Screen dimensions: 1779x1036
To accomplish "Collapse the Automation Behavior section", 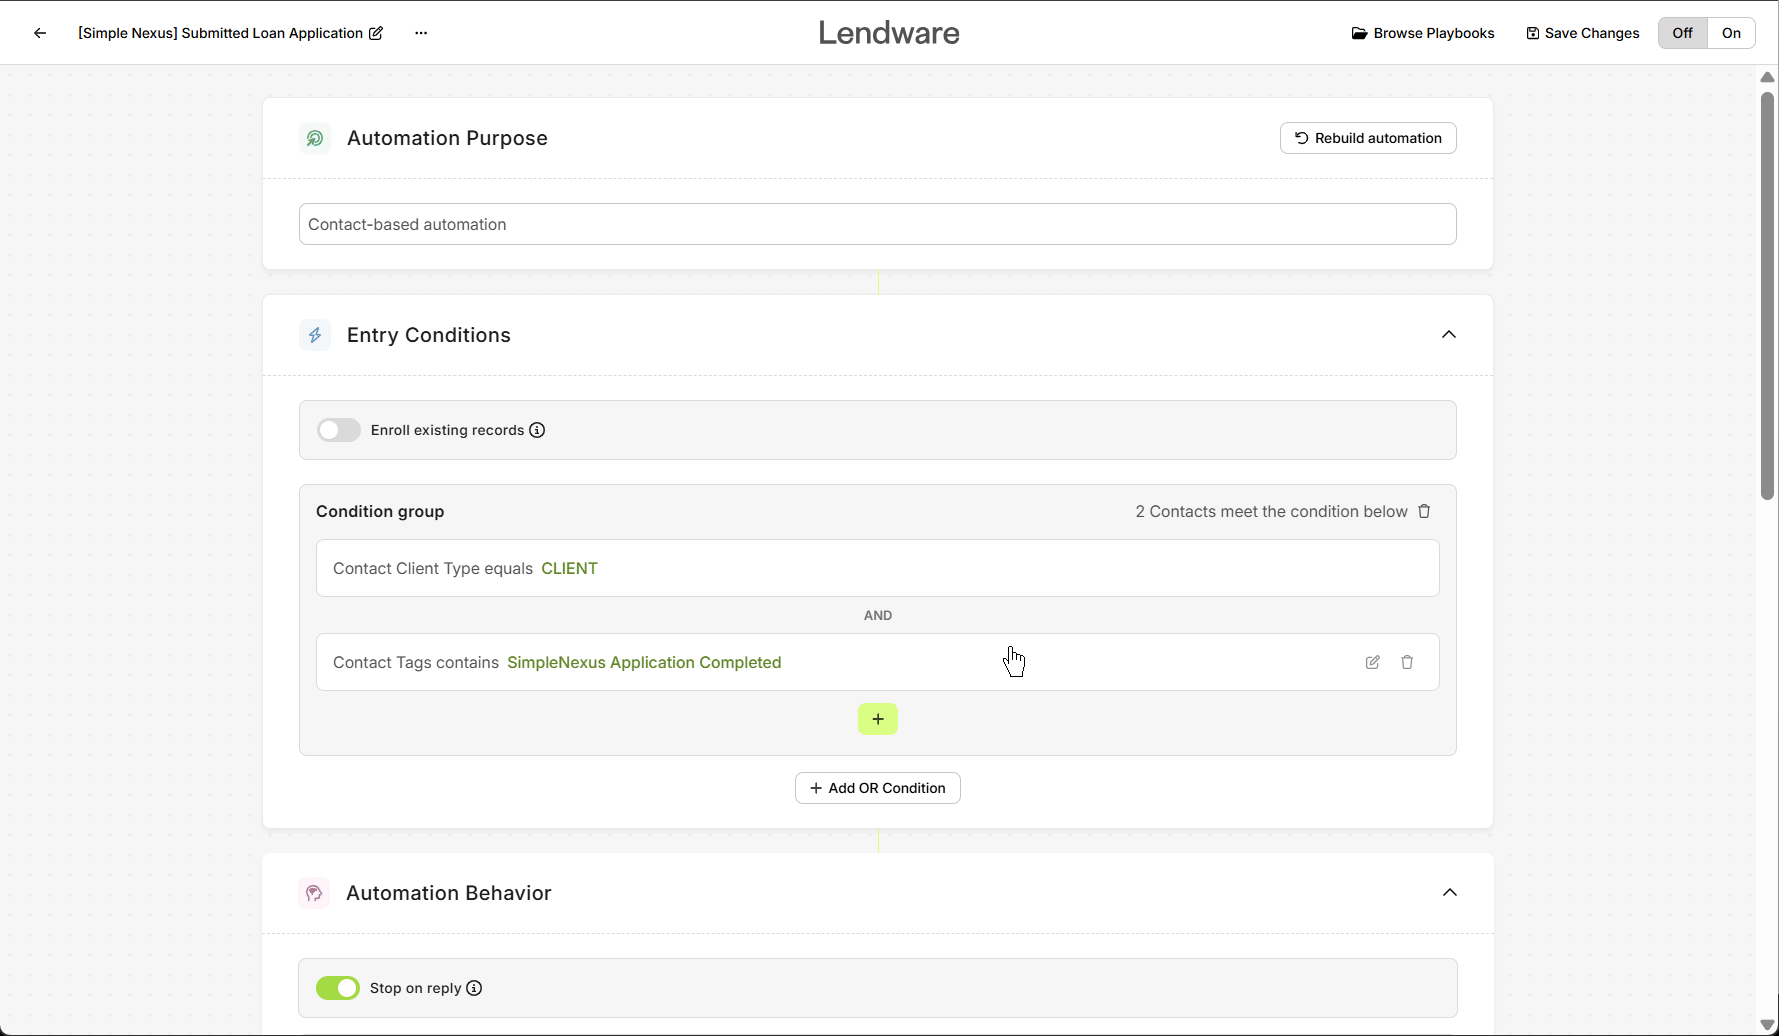I will [1449, 893].
